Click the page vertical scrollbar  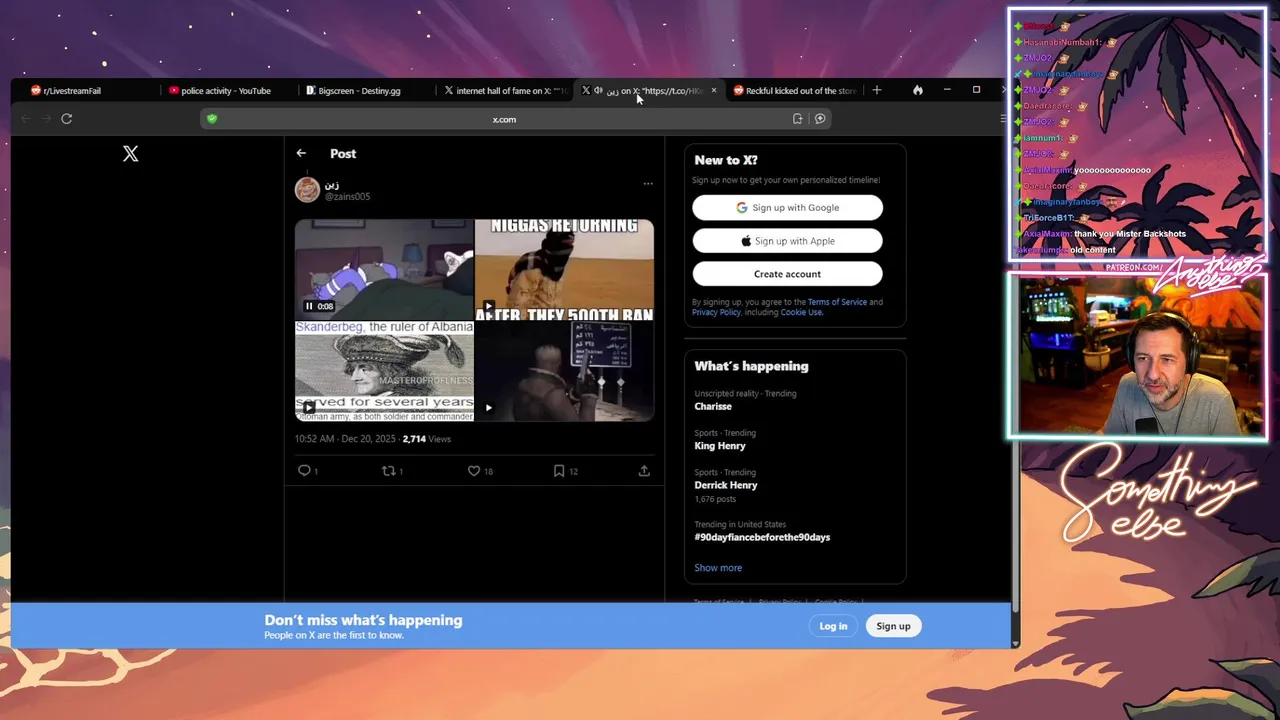(x=1015, y=380)
